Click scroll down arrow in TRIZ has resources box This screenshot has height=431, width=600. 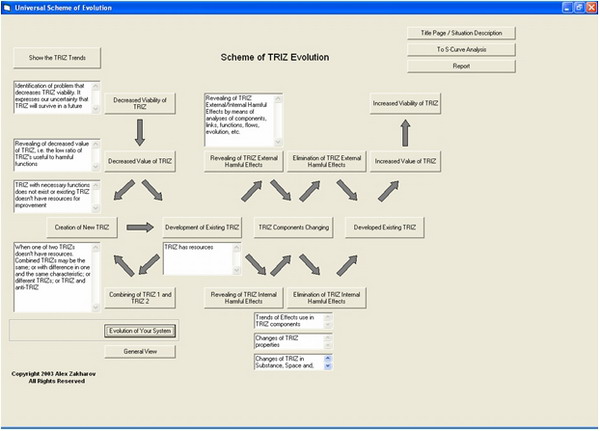[x=236, y=270]
